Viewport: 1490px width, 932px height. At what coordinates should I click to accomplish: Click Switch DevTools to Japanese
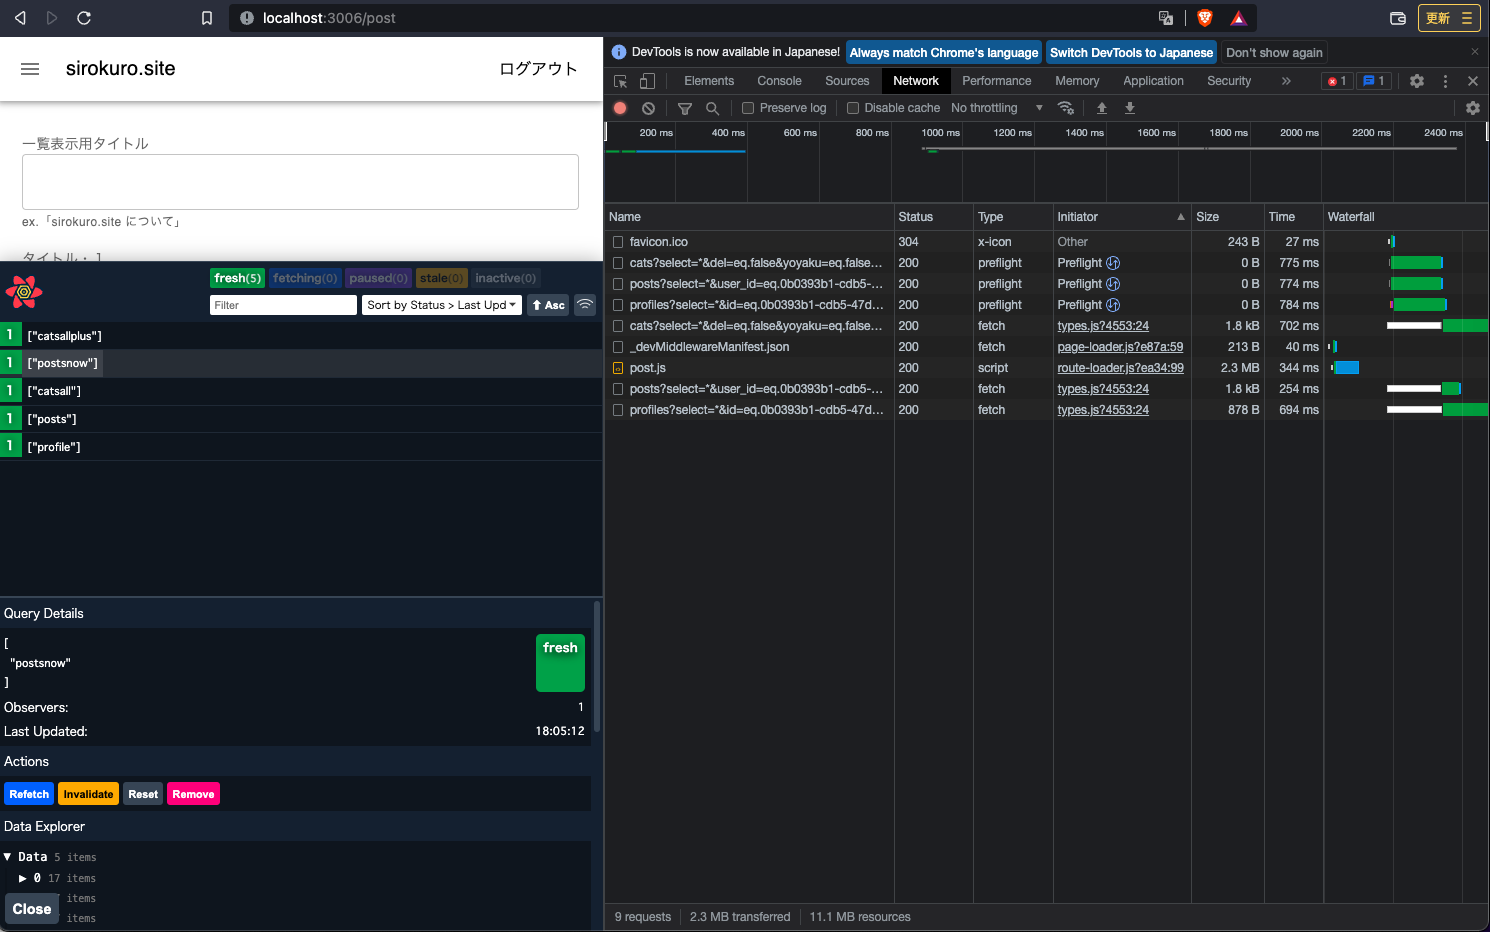click(1131, 53)
